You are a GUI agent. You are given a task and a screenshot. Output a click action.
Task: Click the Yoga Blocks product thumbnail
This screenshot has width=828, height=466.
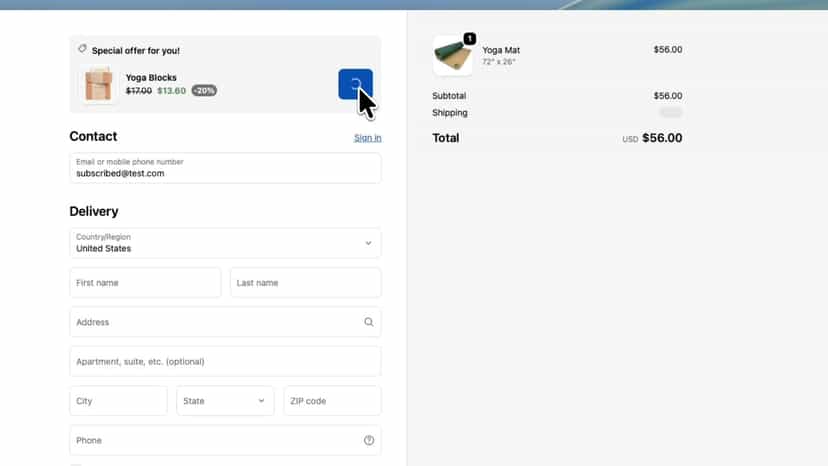click(x=99, y=85)
